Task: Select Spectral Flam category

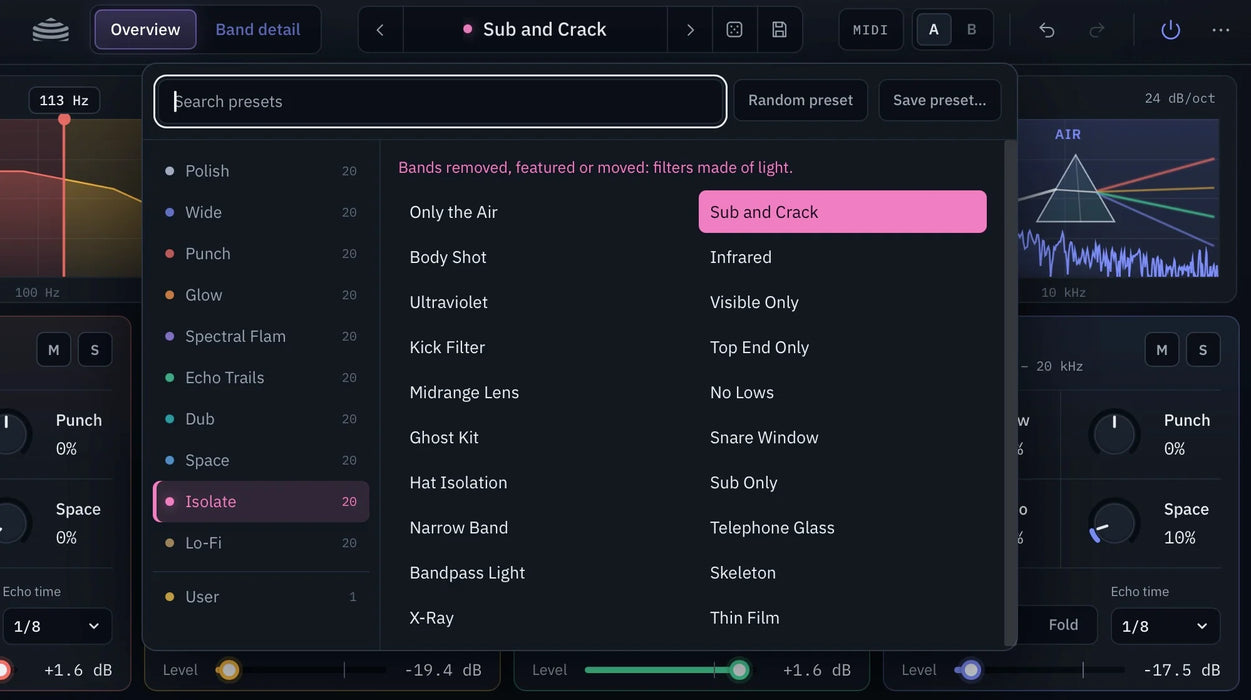Action: pyautogui.click(x=261, y=336)
